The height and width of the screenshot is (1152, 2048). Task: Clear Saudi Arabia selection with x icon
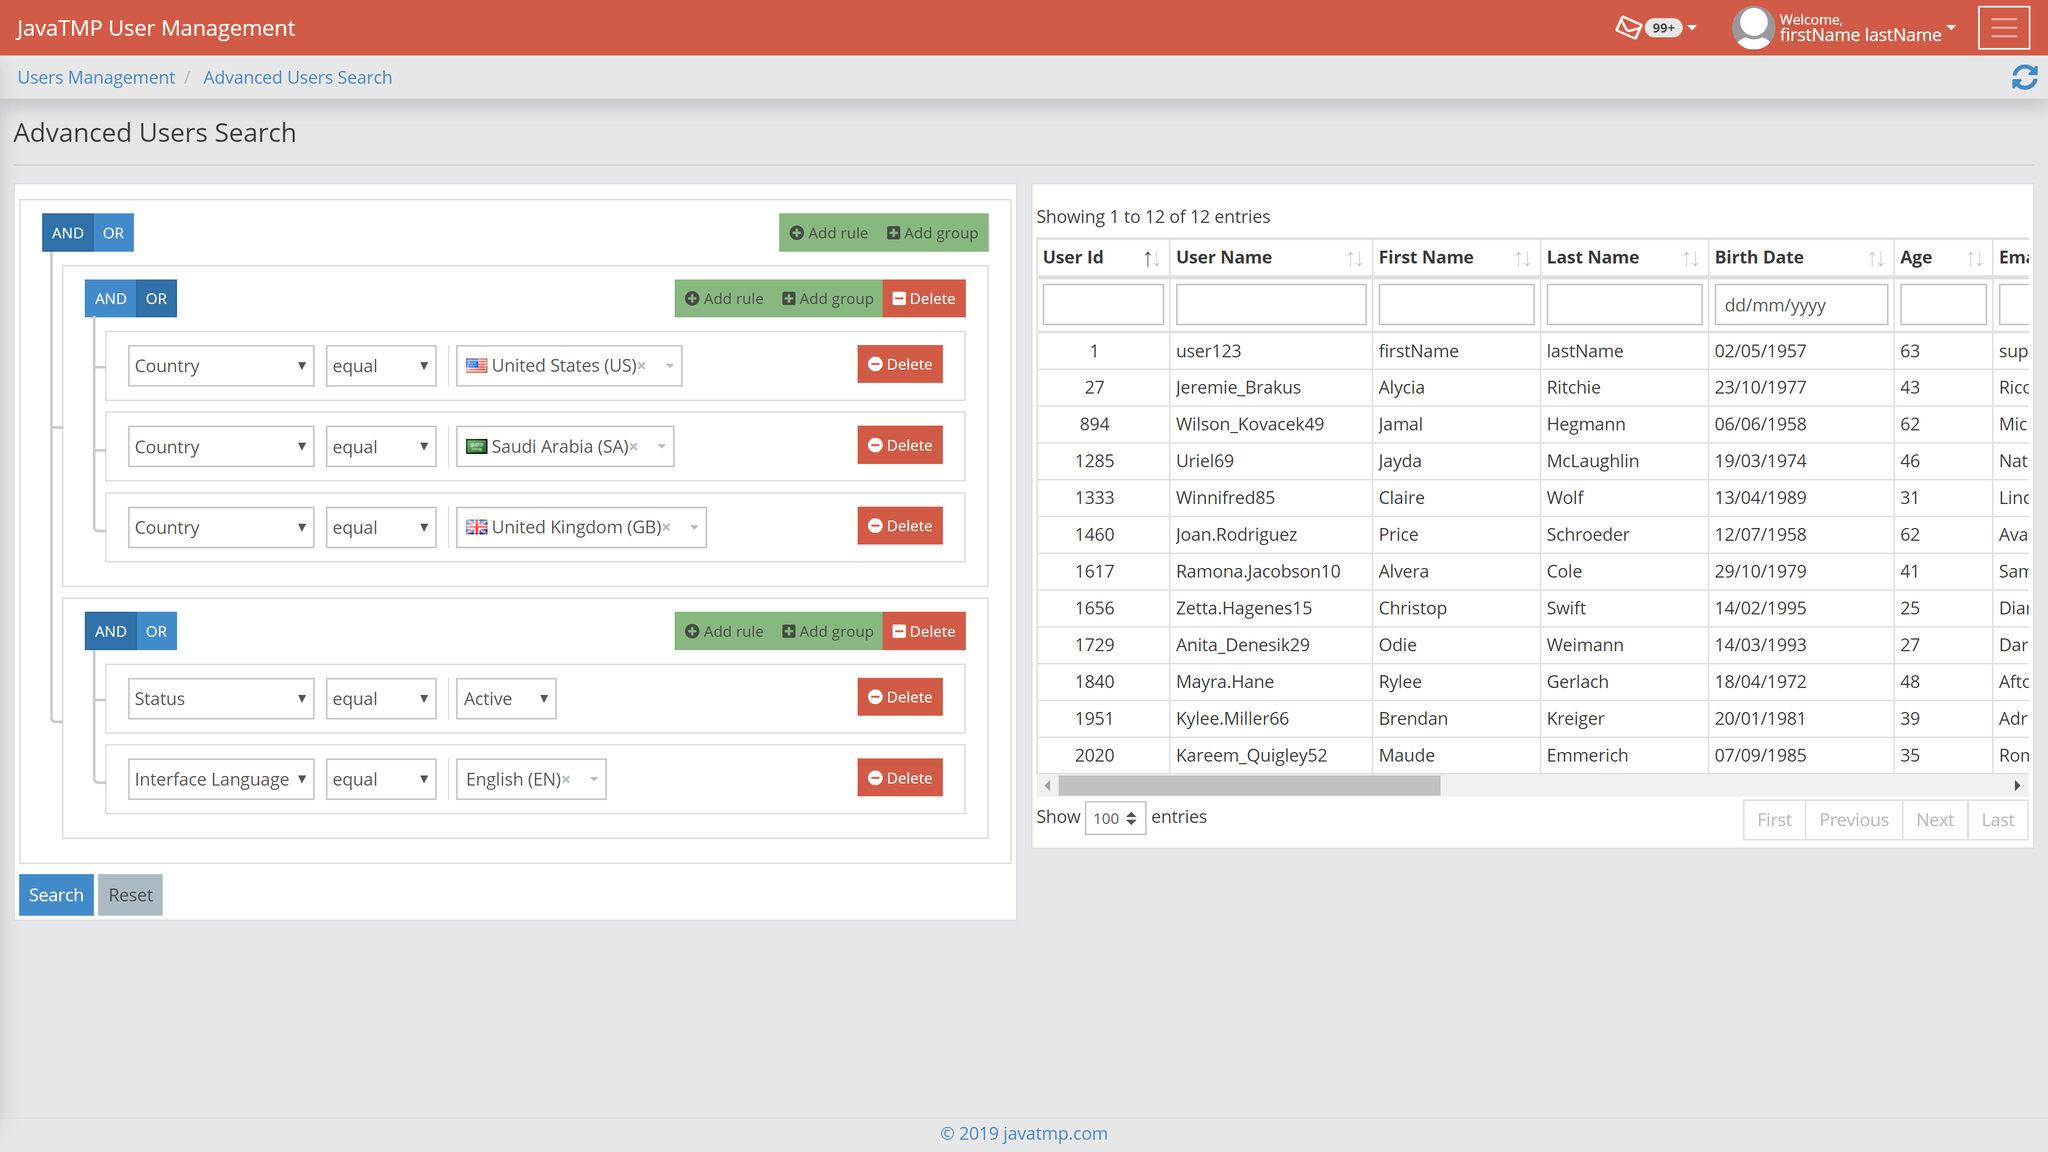coord(633,447)
